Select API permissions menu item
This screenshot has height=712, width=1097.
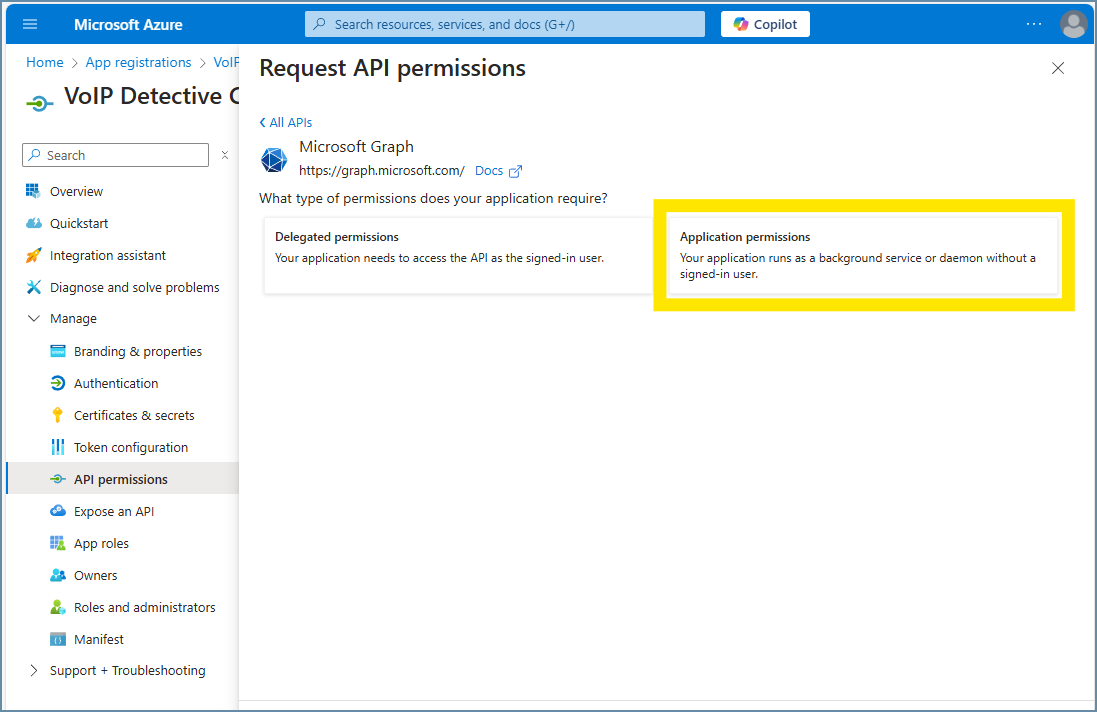coord(122,479)
